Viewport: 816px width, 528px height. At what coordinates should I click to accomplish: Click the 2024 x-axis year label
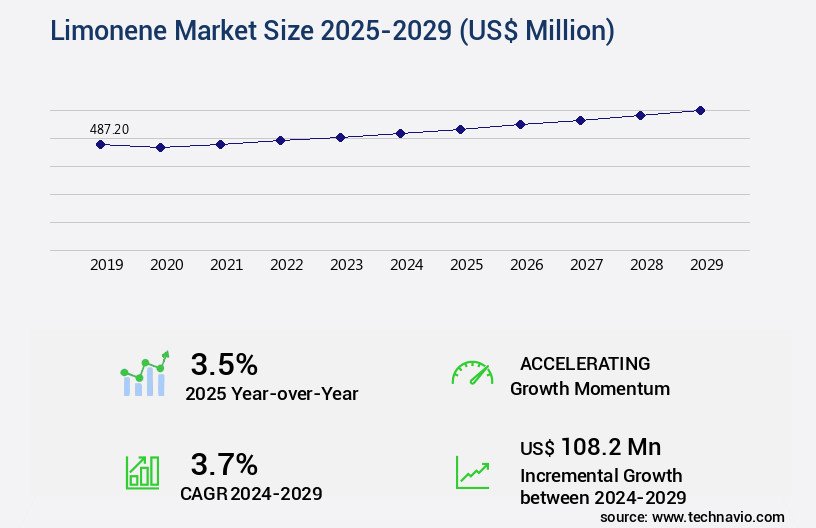coord(406,265)
